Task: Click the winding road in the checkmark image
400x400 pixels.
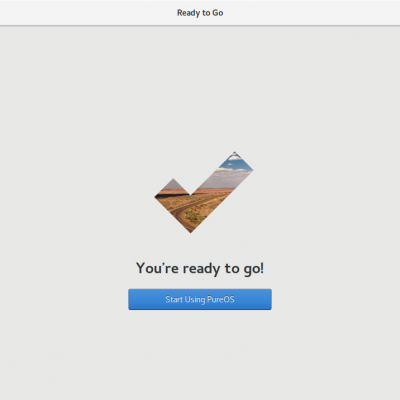Action: point(183,212)
